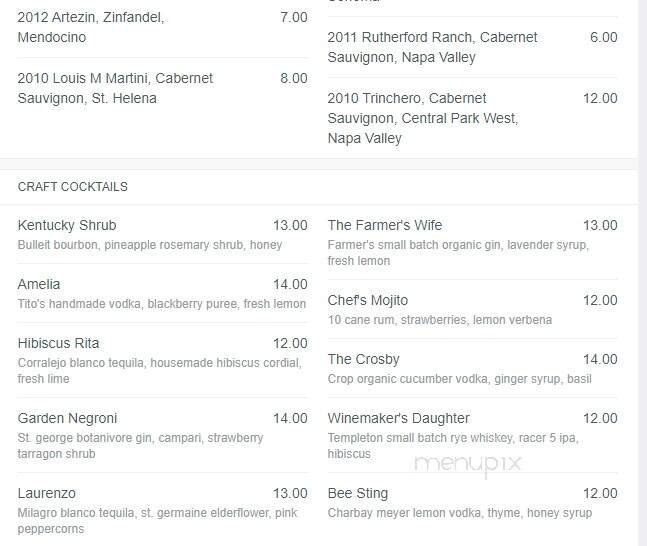Open the 2011 Rutherford Ranch Cabernet entry
Screen dimensions: 647x546
point(433,47)
